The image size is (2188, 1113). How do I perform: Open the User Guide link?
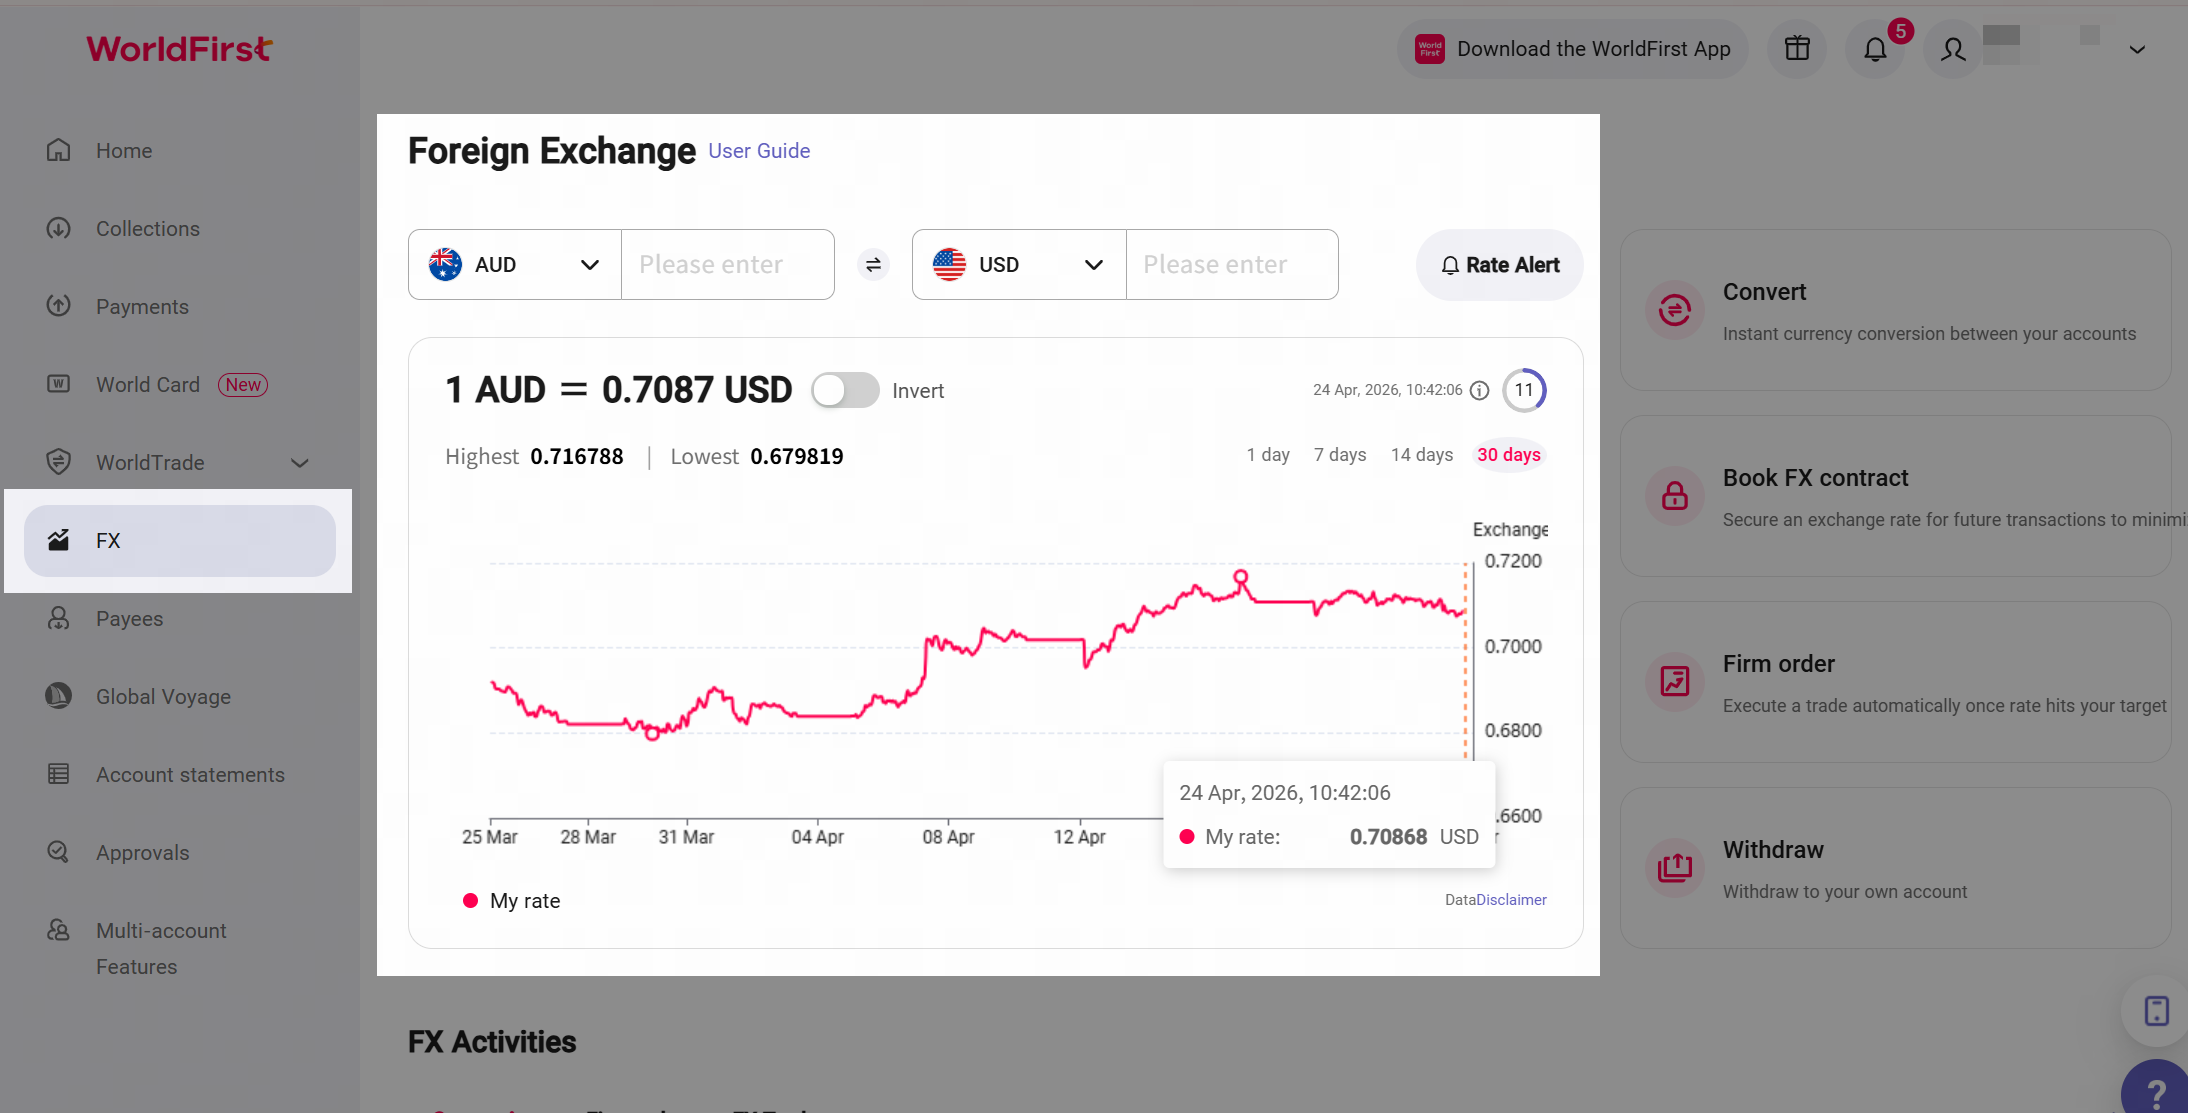759,151
